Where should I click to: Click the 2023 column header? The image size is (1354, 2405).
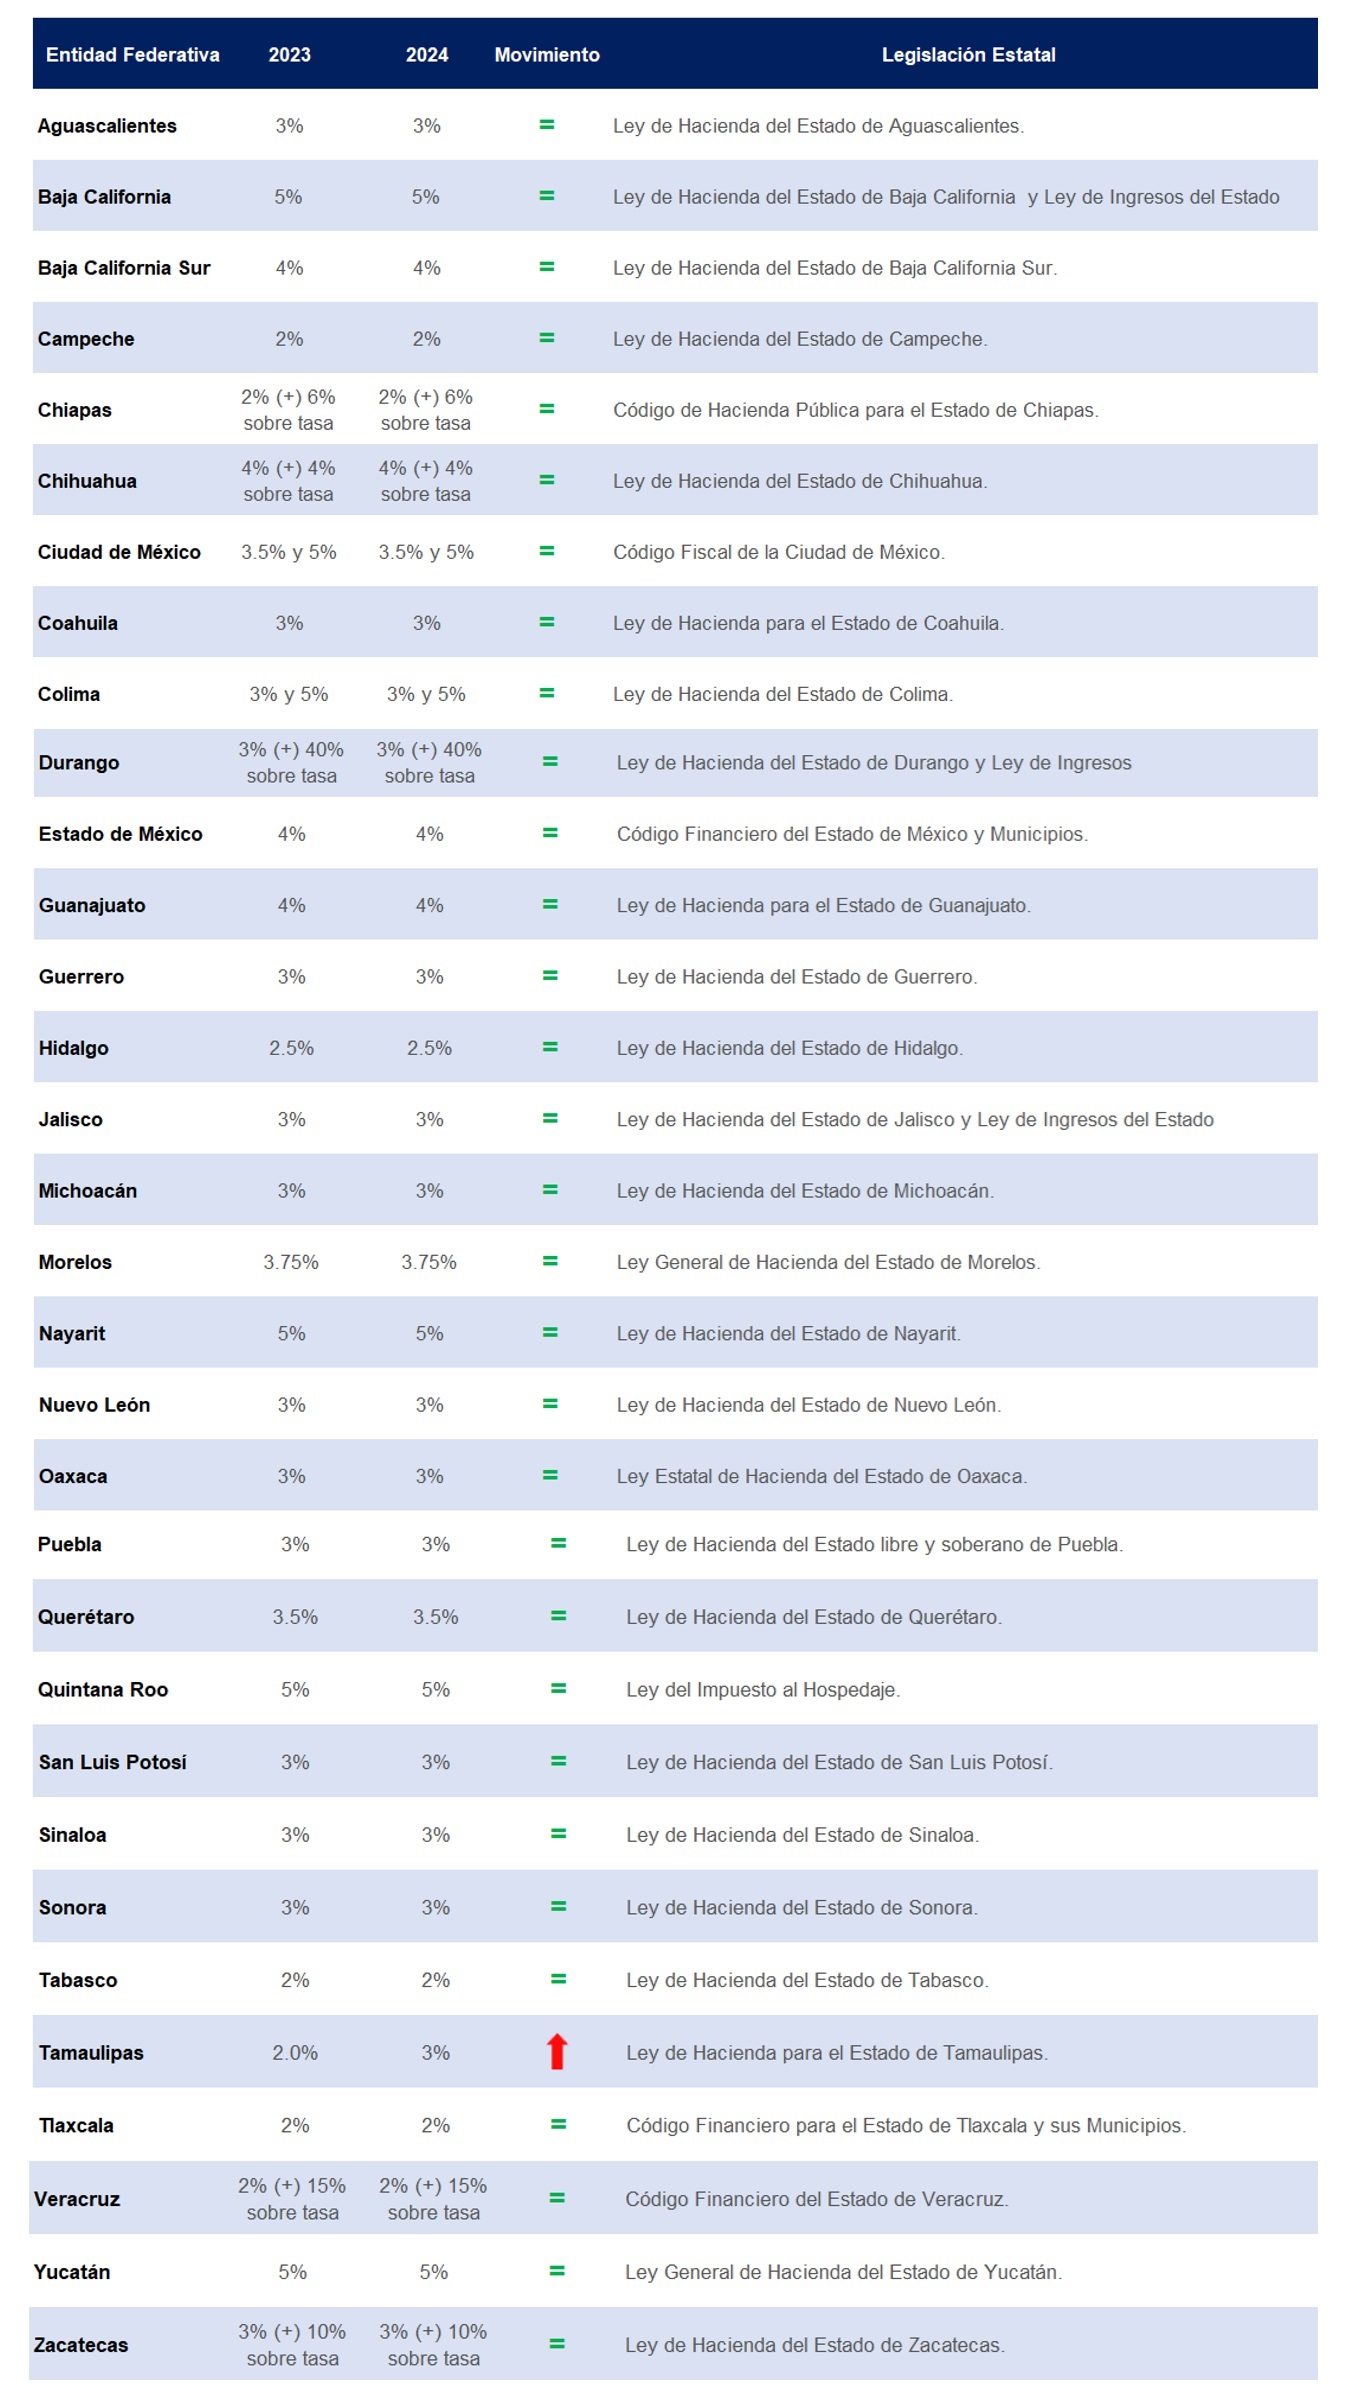click(x=290, y=55)
